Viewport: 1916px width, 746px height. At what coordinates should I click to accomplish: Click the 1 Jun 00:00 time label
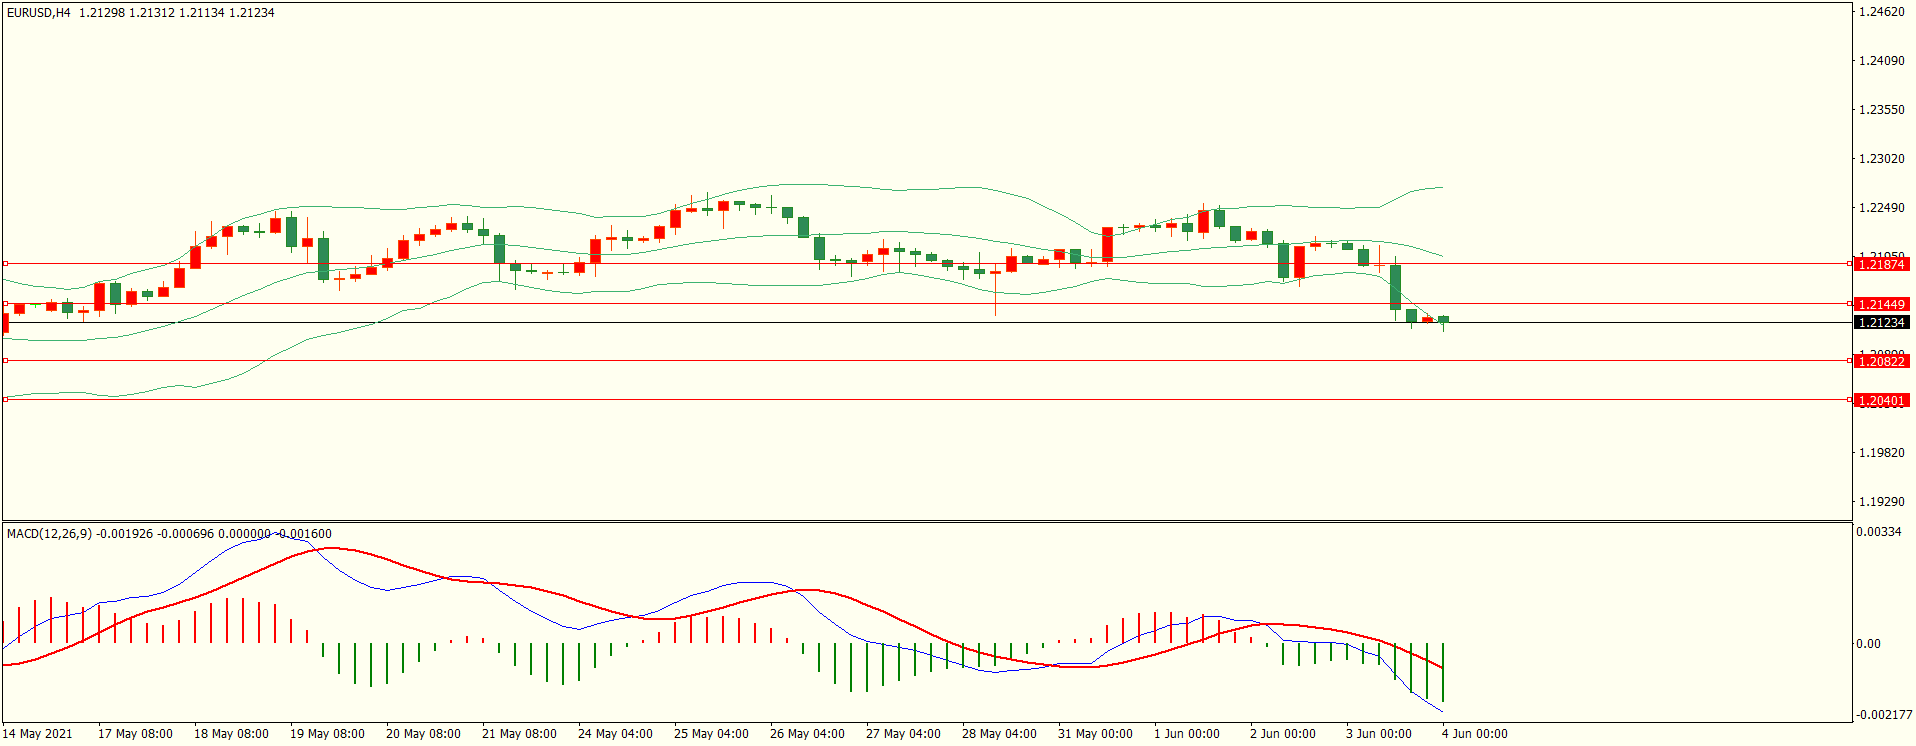pos(1186,734)
